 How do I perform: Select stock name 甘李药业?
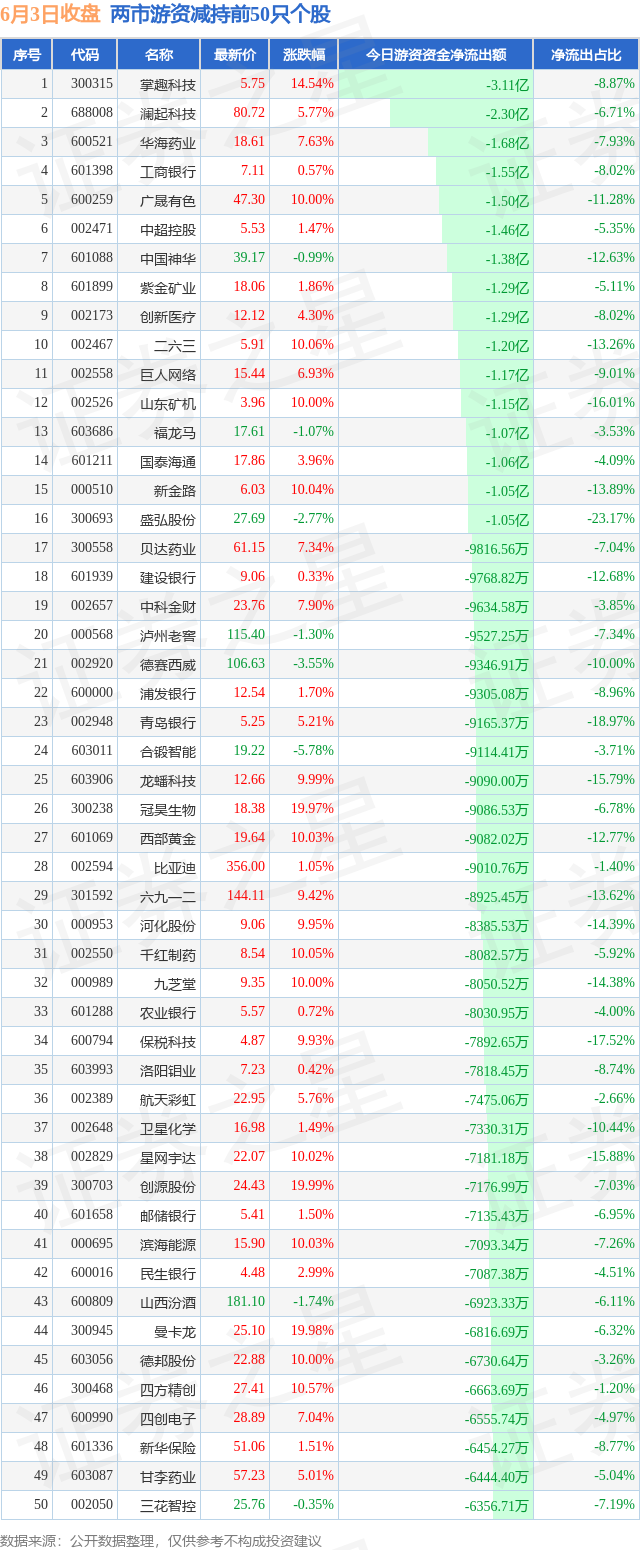[168, 1477]
